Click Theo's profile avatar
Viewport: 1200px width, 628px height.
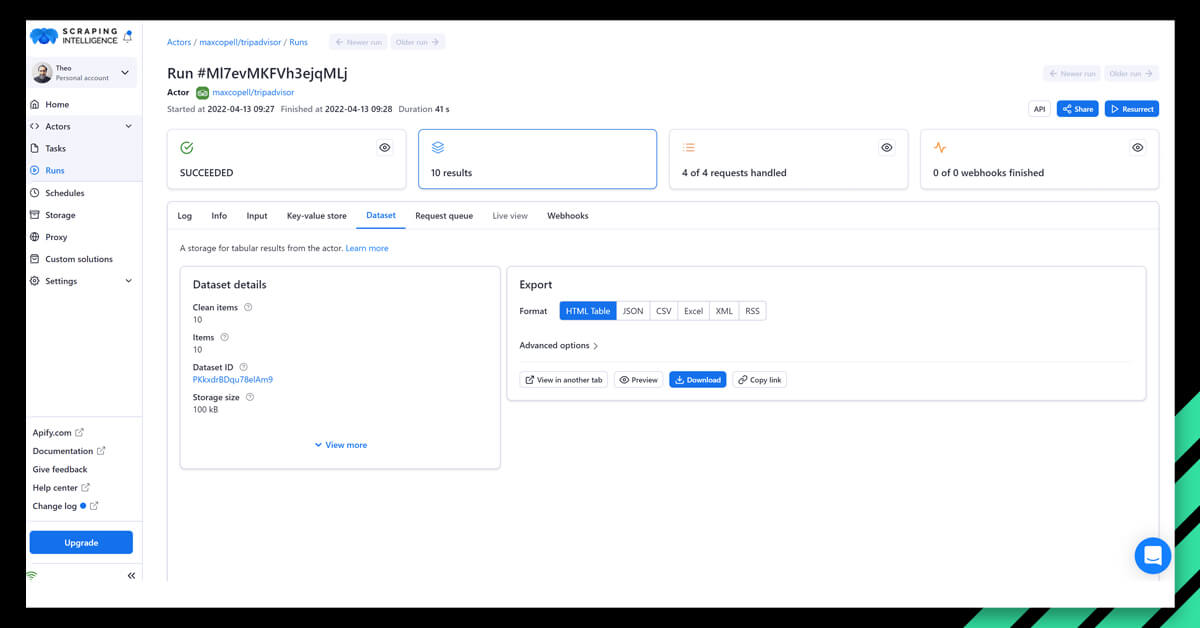pyautogui.click(x=42, y=73)
